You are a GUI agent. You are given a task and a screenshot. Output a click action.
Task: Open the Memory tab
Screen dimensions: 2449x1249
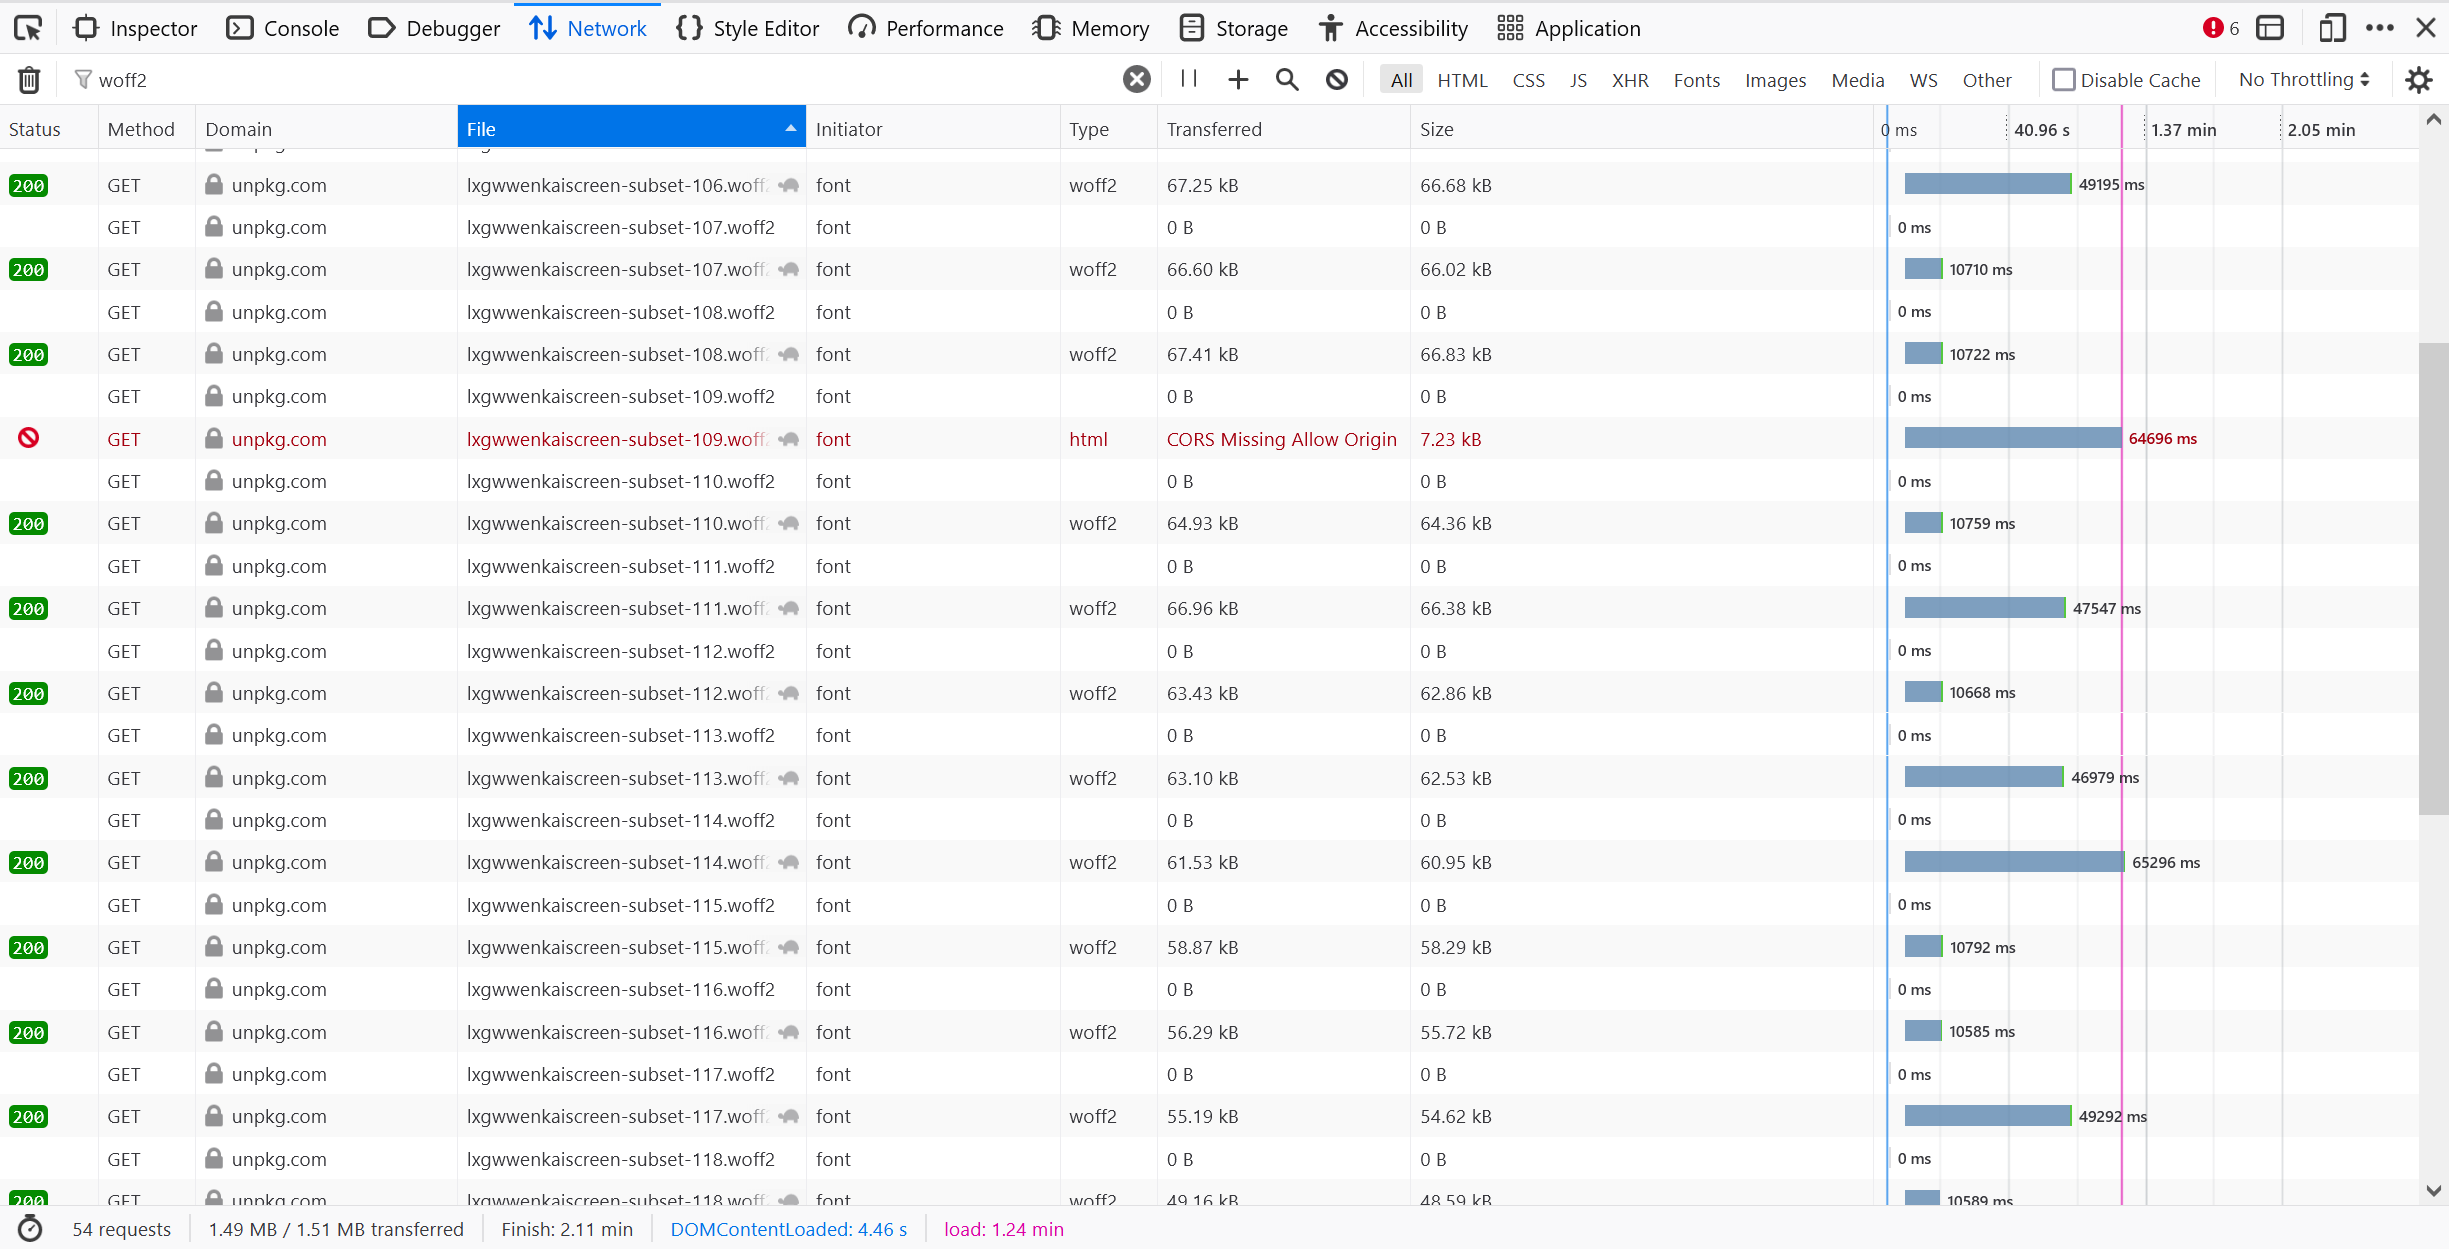pyautogui.click(x=1090, y=28)
